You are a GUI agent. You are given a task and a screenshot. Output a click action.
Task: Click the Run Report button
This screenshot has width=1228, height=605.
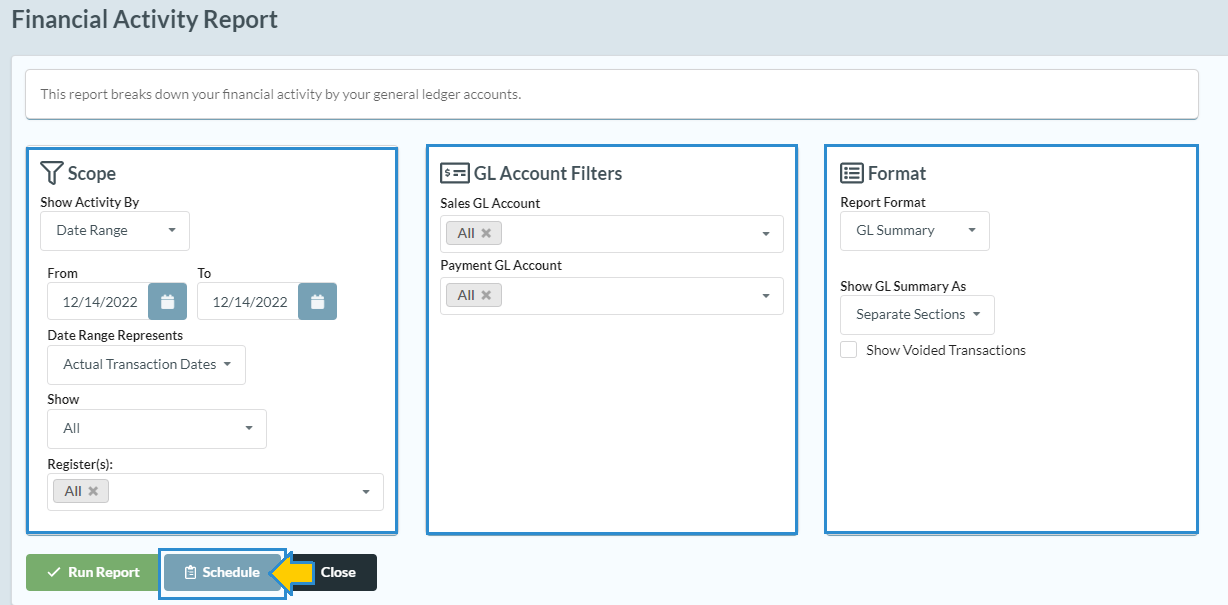coord(93,573)
